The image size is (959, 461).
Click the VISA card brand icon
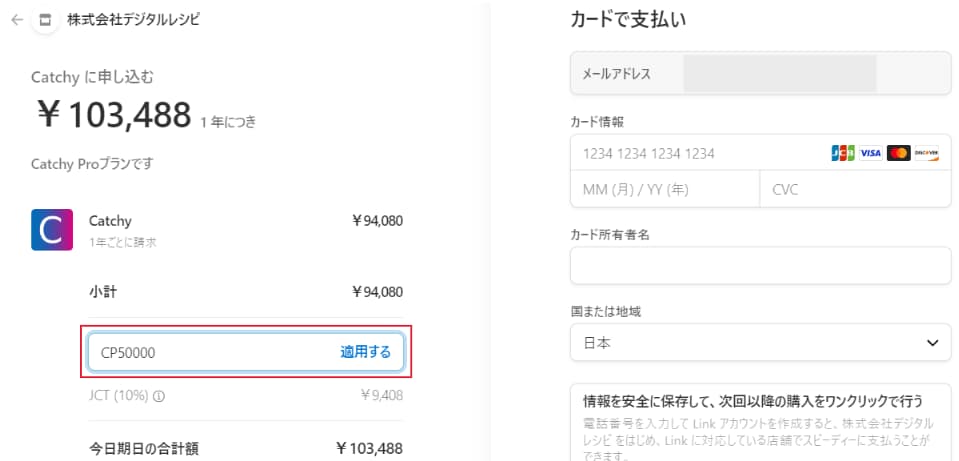870,153
